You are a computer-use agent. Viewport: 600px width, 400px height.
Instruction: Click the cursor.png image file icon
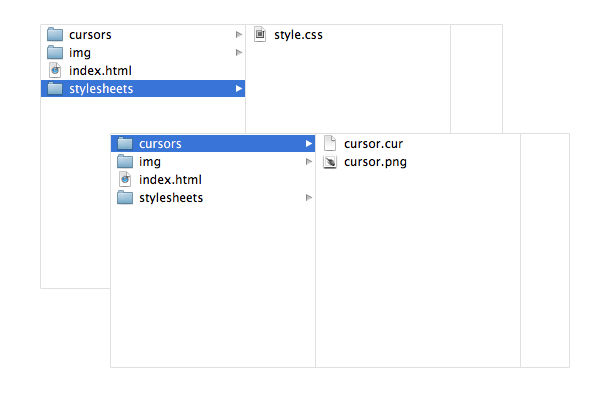tap(330, 162)
